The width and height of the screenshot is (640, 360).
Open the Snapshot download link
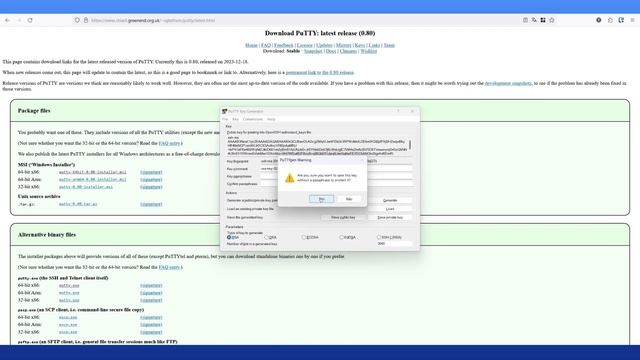point(313,51)
